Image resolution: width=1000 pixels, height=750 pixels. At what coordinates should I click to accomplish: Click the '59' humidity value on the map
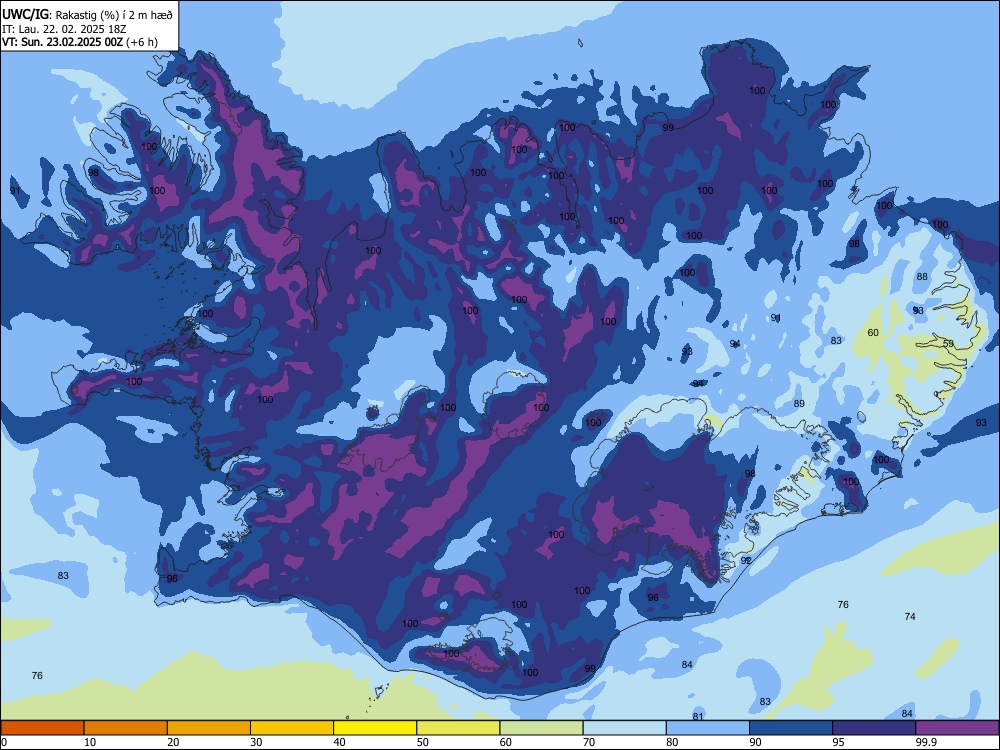pos(948,344)
